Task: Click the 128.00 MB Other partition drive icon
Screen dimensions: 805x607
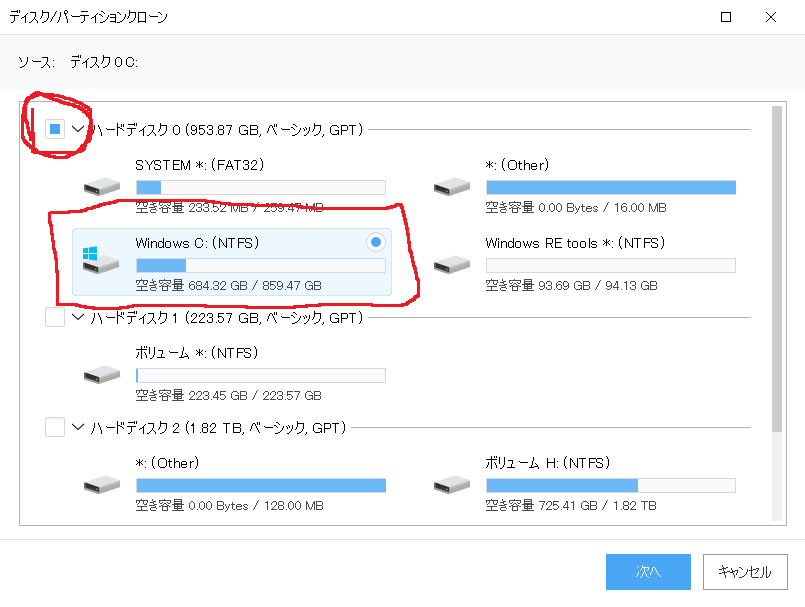Action: coord(102,485)
